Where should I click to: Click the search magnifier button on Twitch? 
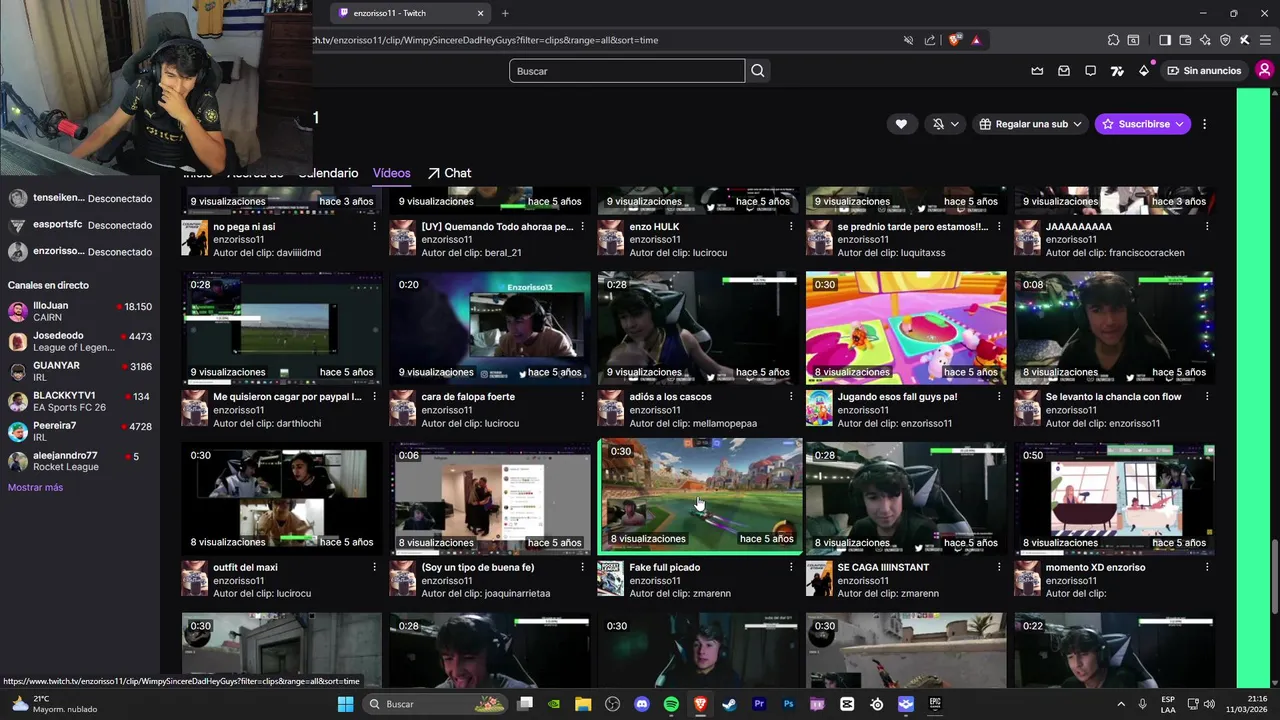pos(758,71)
